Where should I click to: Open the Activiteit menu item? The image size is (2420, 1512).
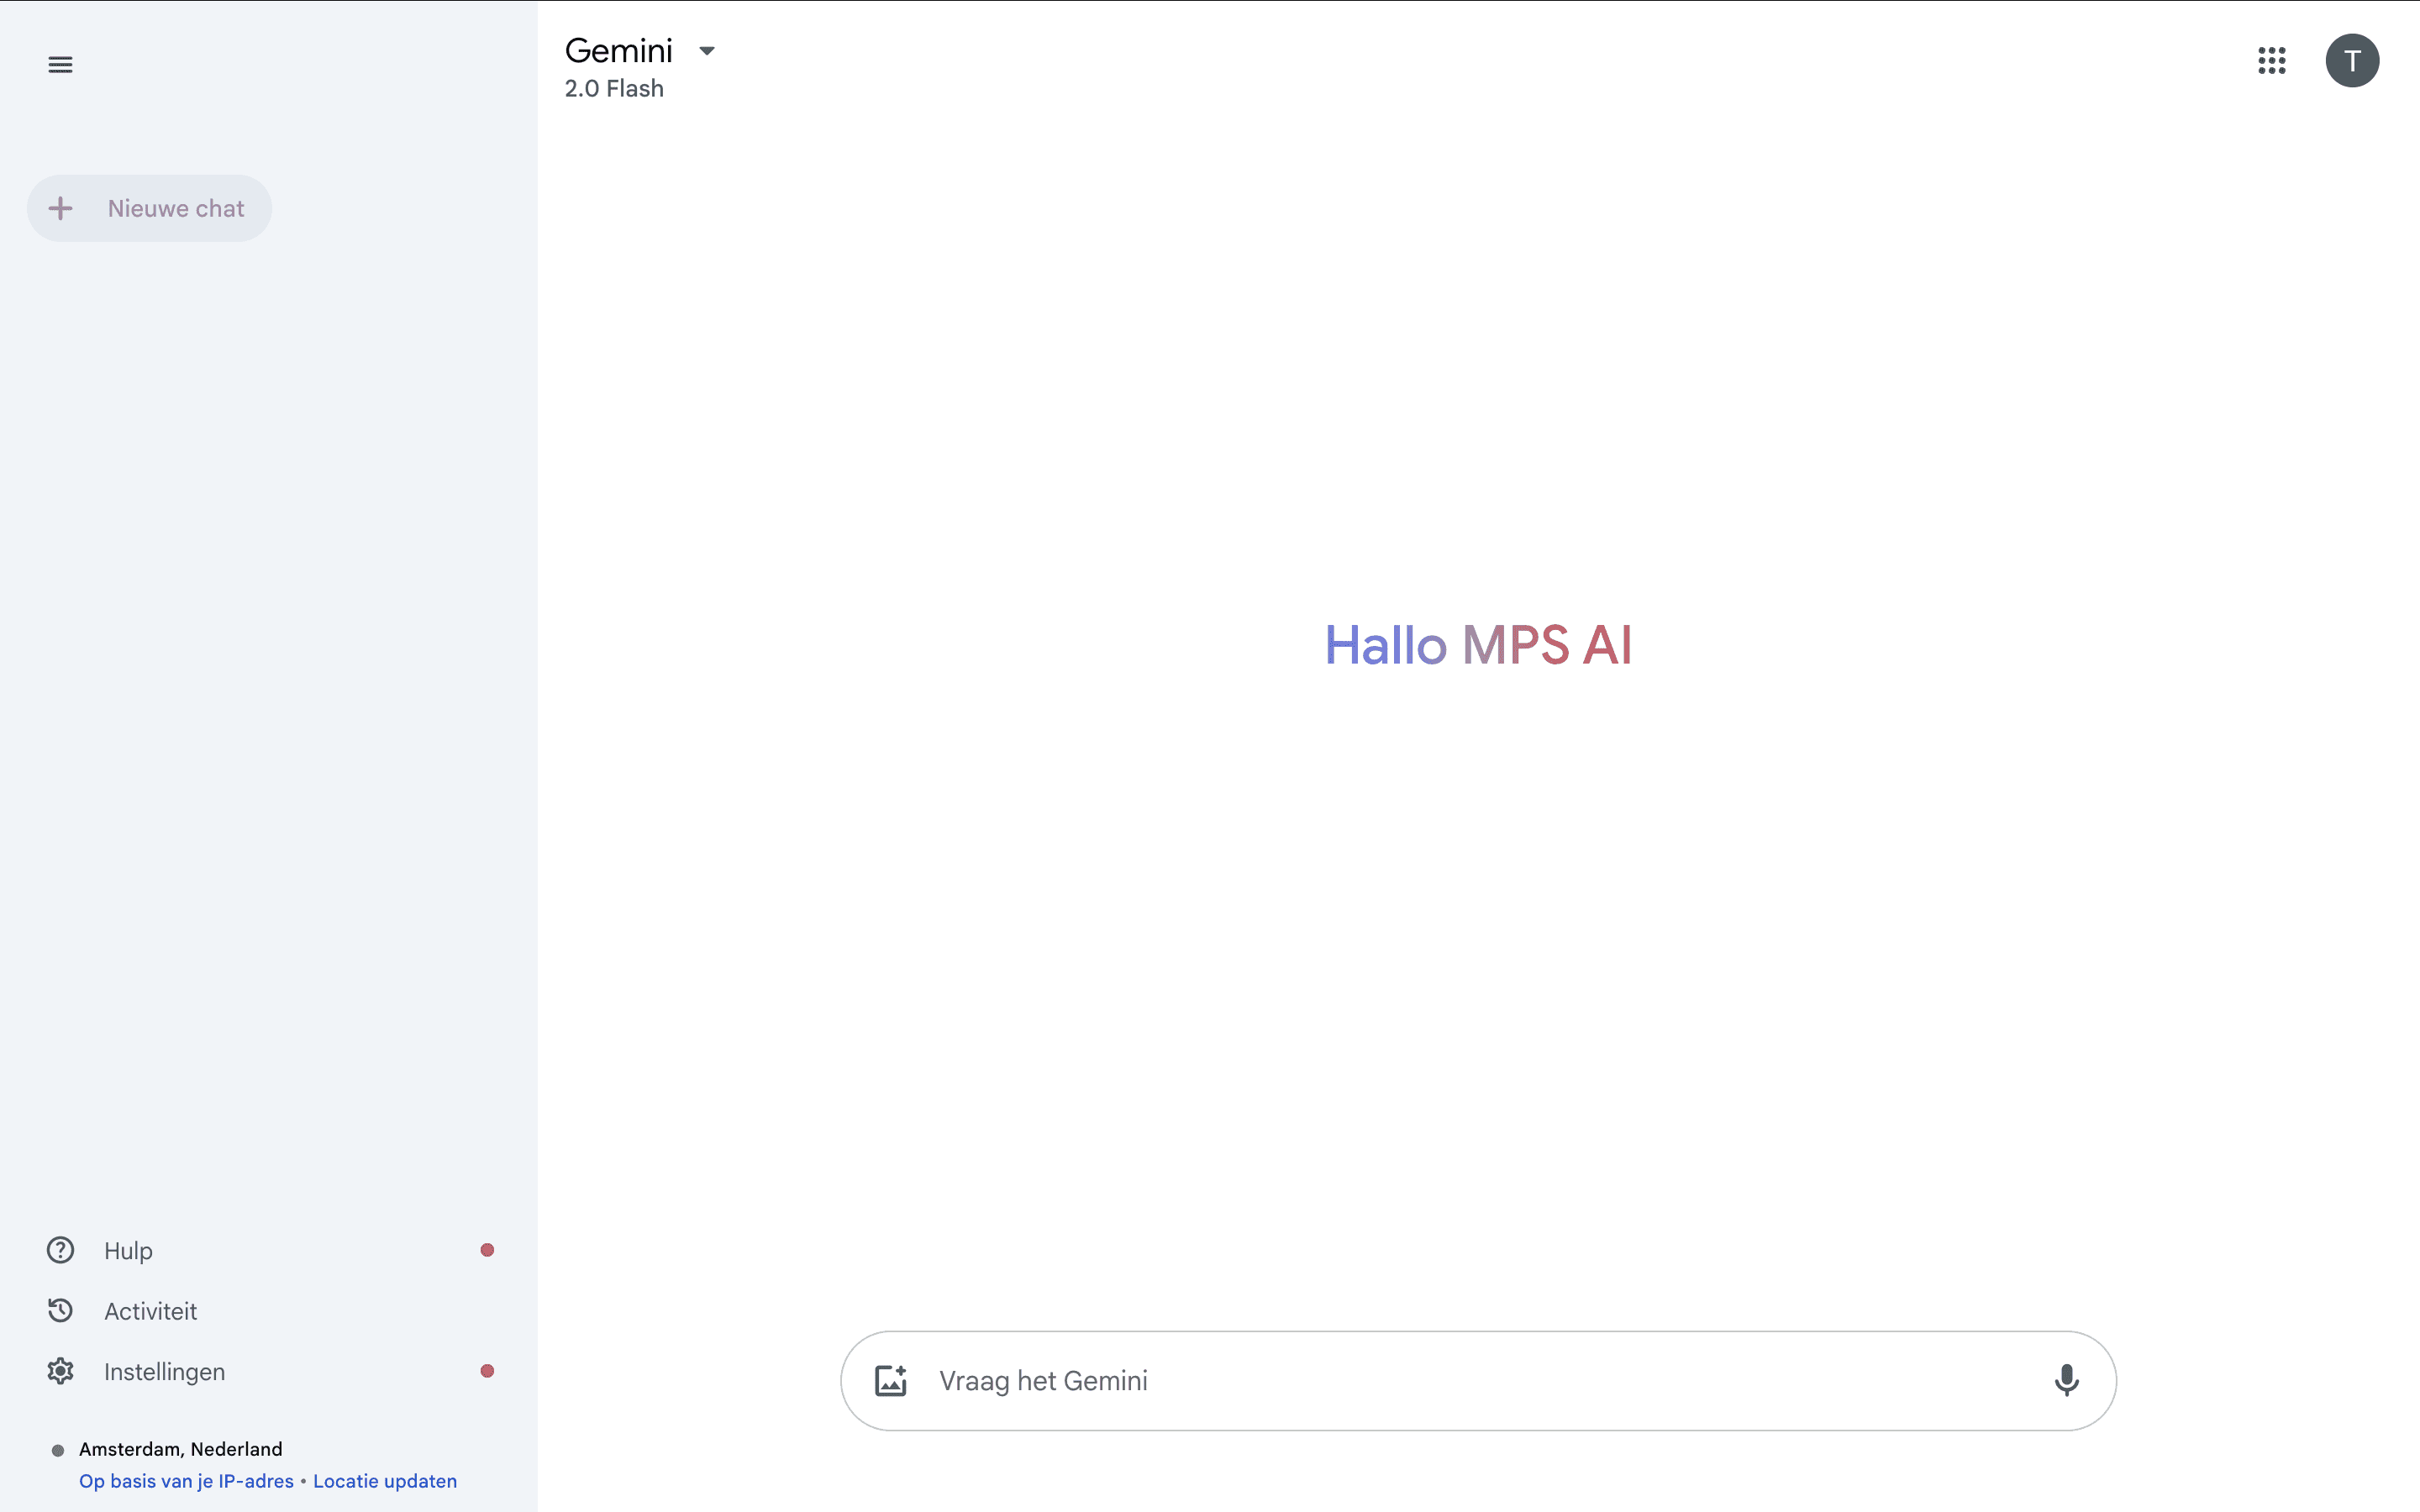click(269, 1311)
